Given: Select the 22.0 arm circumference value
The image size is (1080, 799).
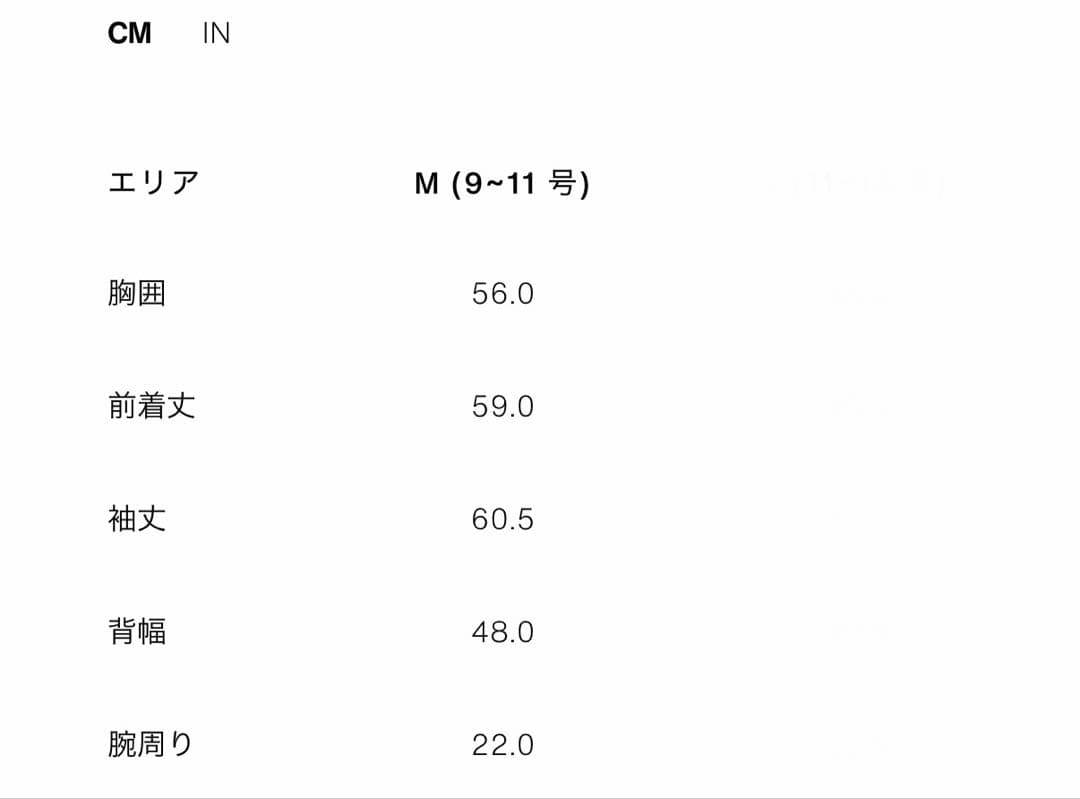Looking at the screenshot, I should click(503, 744).
